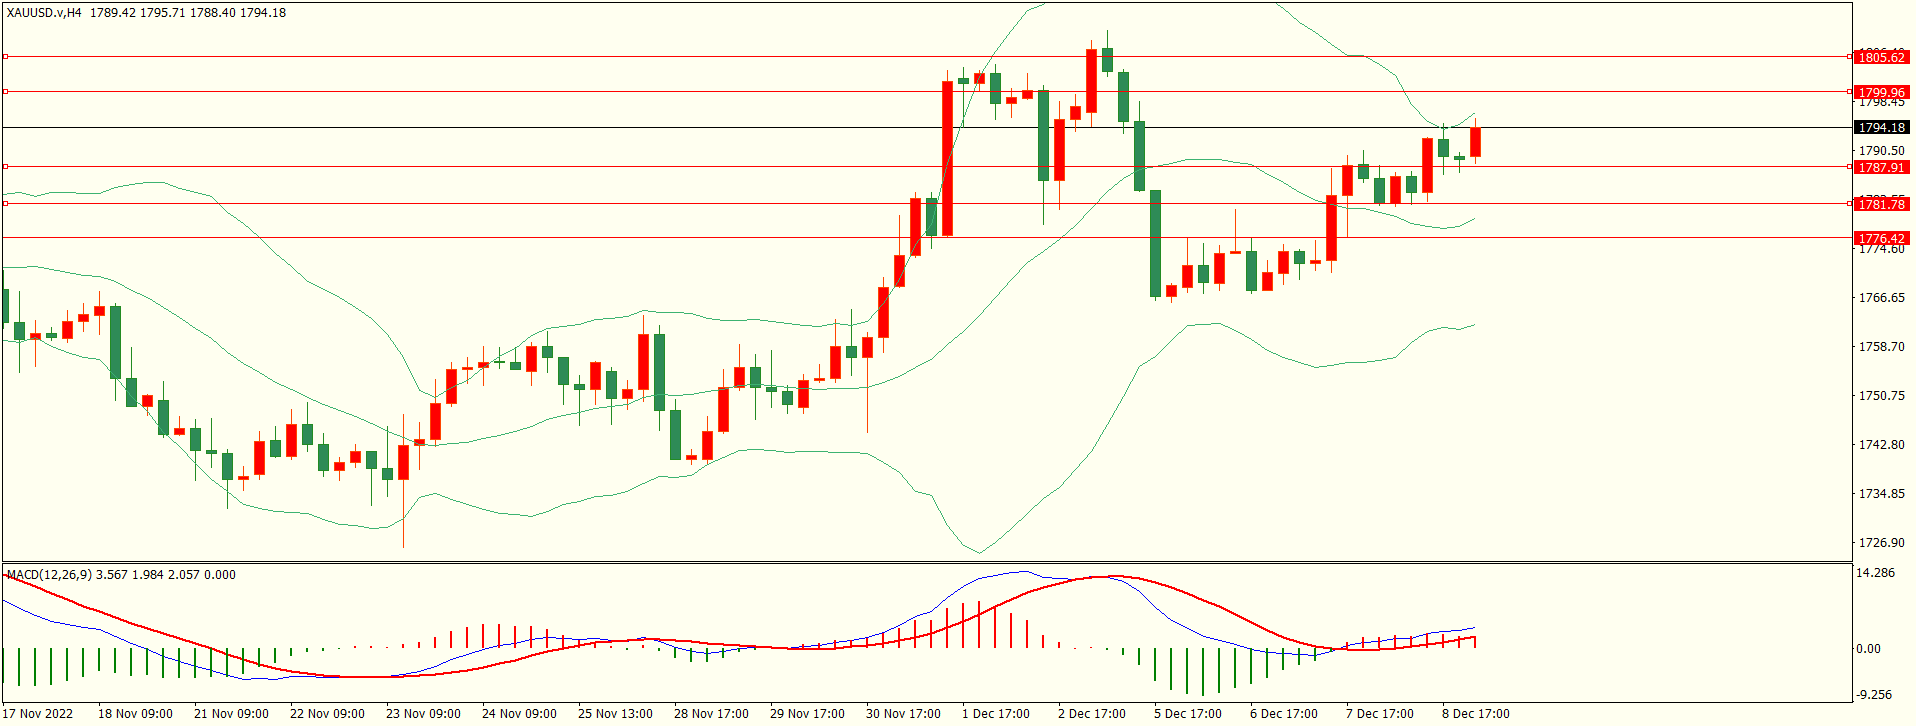Click the MACD(12,26,9) indicator label
The width and height of the screenshot is (1916, 726).
[49, 575]
